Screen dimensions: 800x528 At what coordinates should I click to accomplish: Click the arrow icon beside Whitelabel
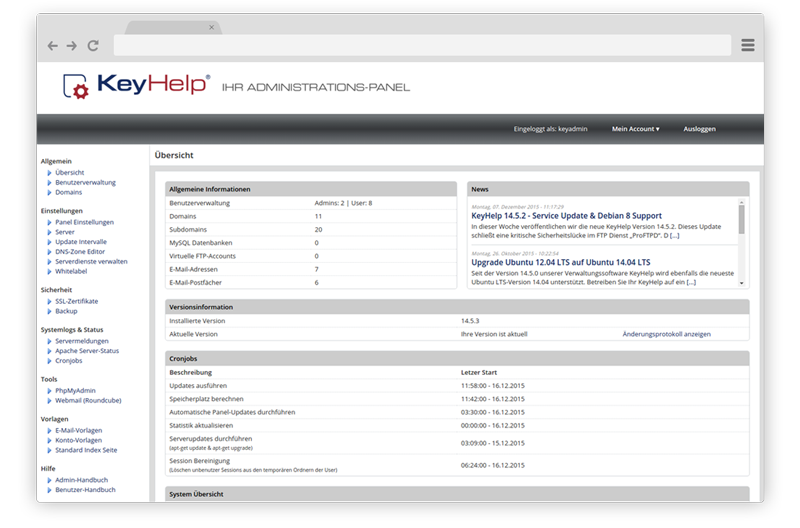coord(49,272)
